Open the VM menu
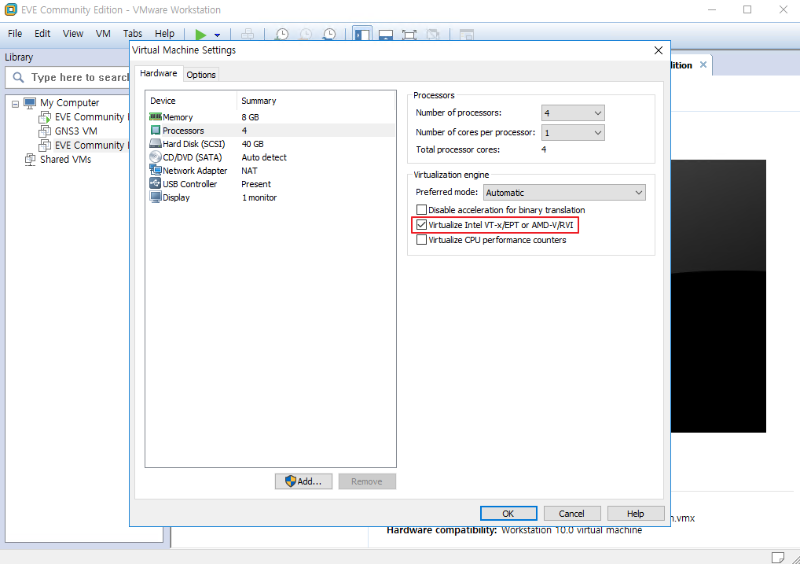The width and height of the screenshot is (800, 564). (x=103, y=34)
